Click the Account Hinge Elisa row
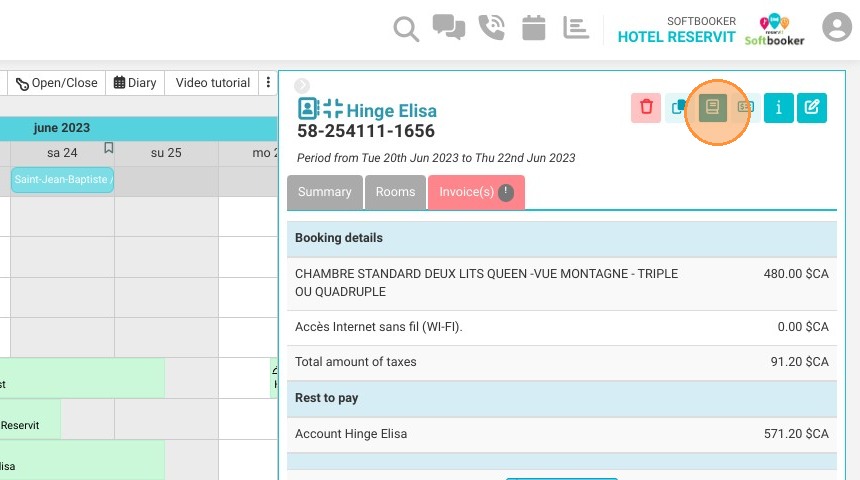This screenshot has width=860, height=480. tap(562, 434)
